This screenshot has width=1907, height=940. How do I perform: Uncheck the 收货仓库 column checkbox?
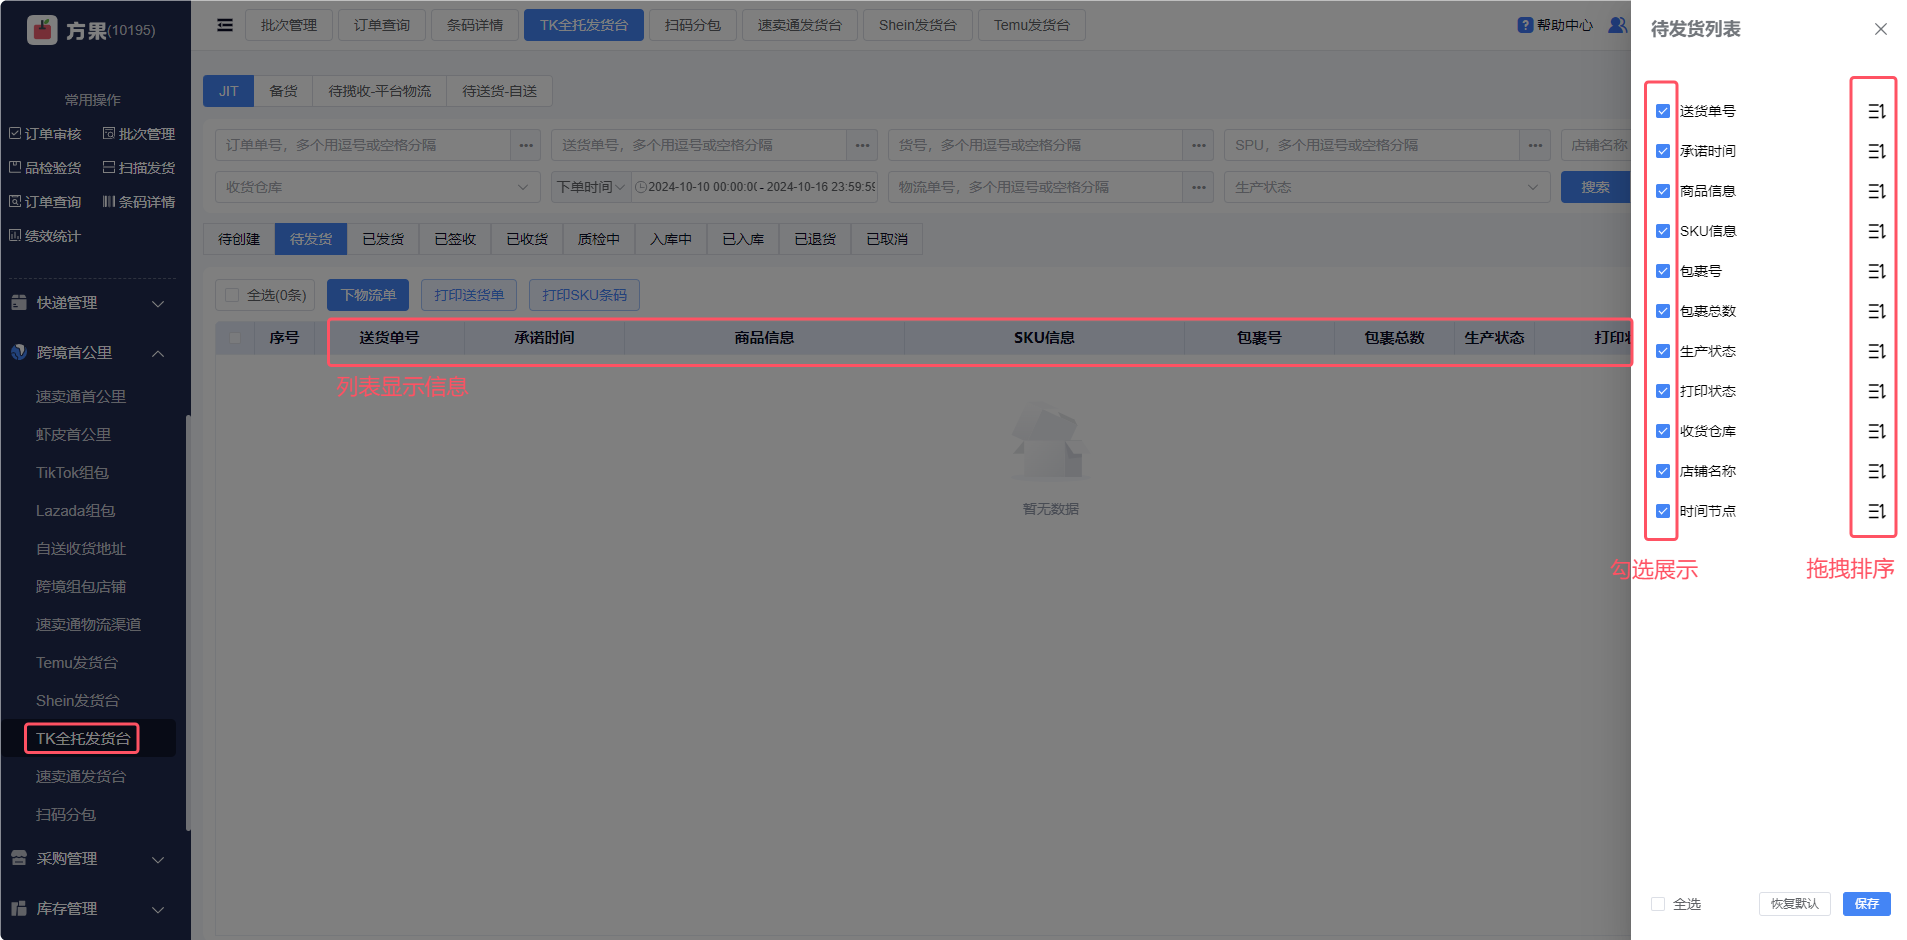pyautogui.click(x=1663, y=431)
